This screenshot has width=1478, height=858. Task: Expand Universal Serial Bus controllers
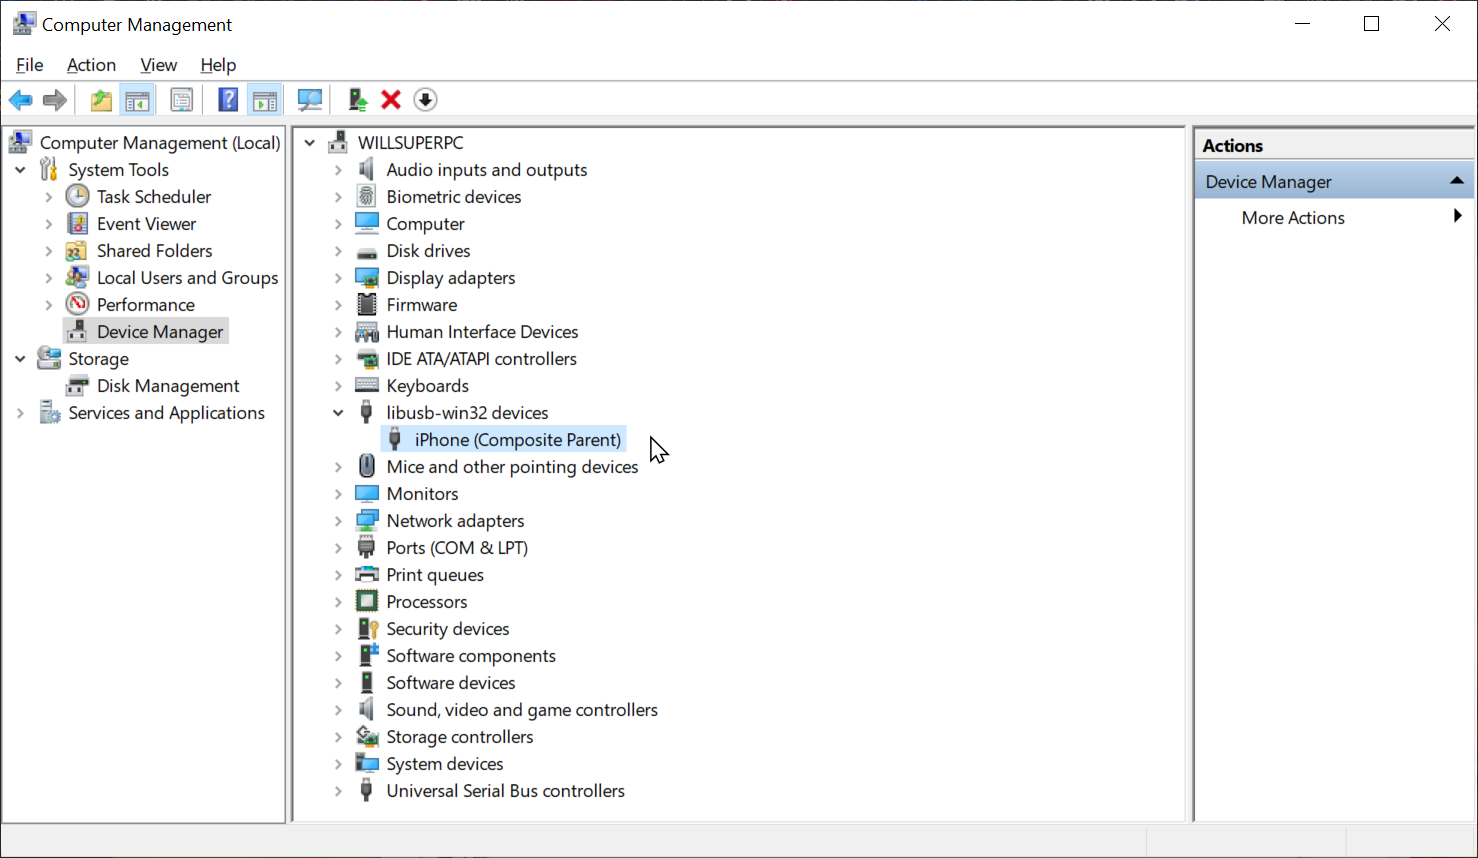coord(338,791)
